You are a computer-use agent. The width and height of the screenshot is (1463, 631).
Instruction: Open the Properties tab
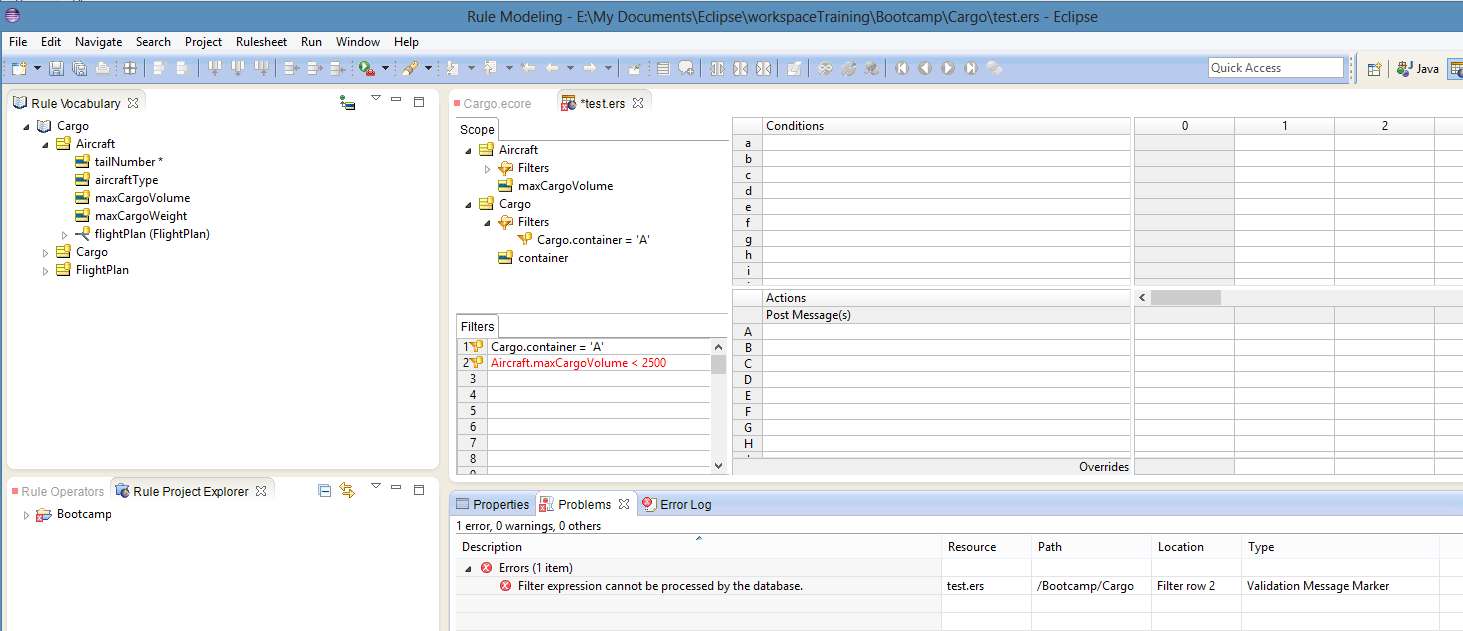click(x=492, y=504)
